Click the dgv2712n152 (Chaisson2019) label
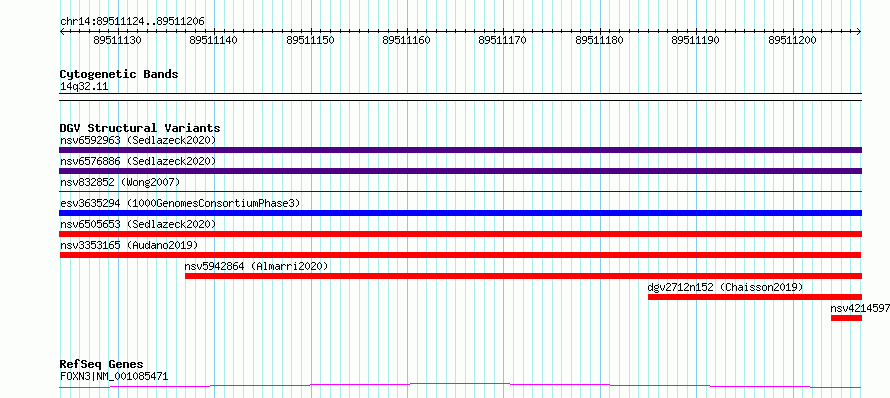 coord(725,287)
